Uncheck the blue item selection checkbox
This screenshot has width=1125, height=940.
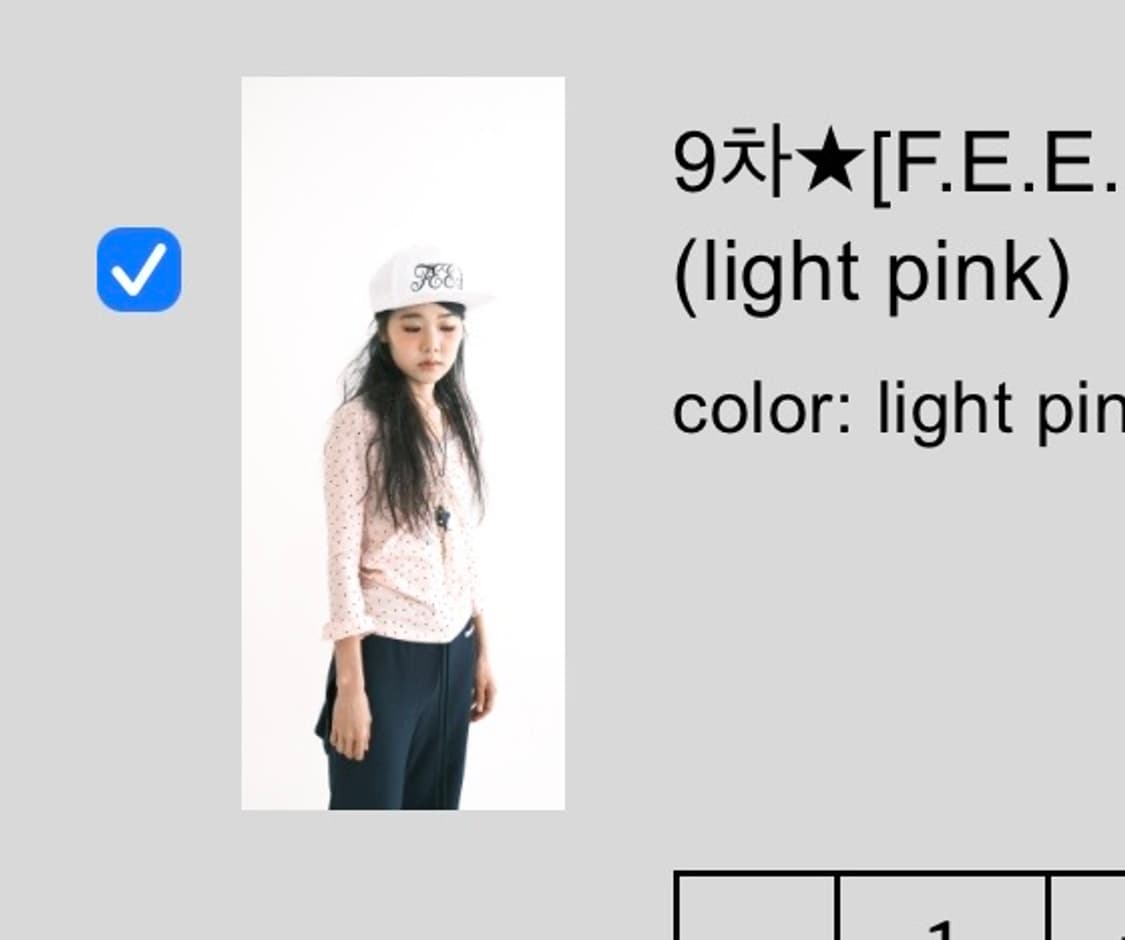pos(139,269)
